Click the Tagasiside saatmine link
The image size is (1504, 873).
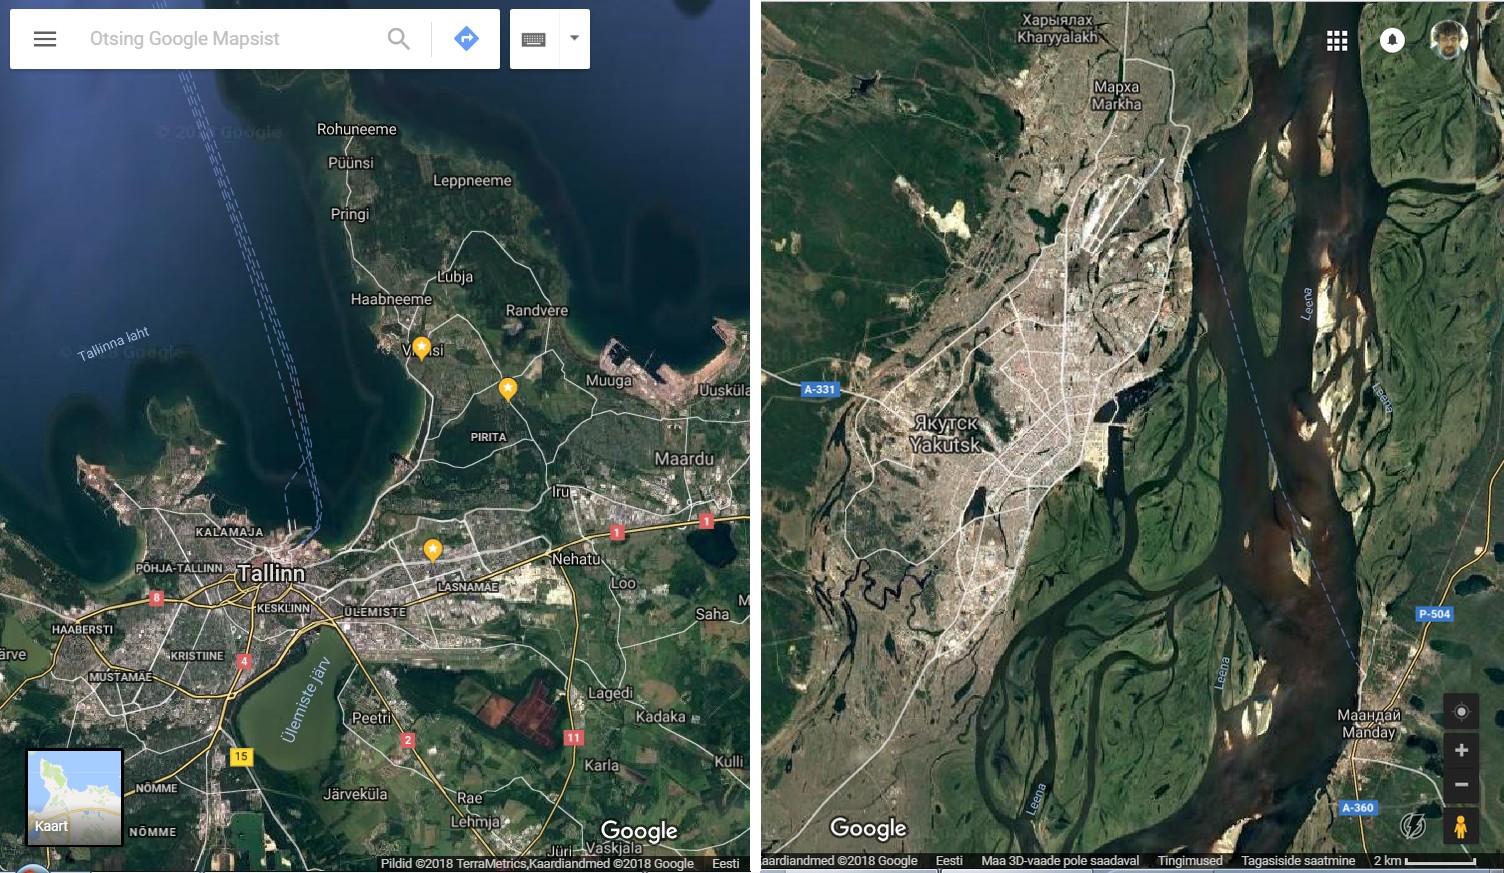pos(1298,860)
